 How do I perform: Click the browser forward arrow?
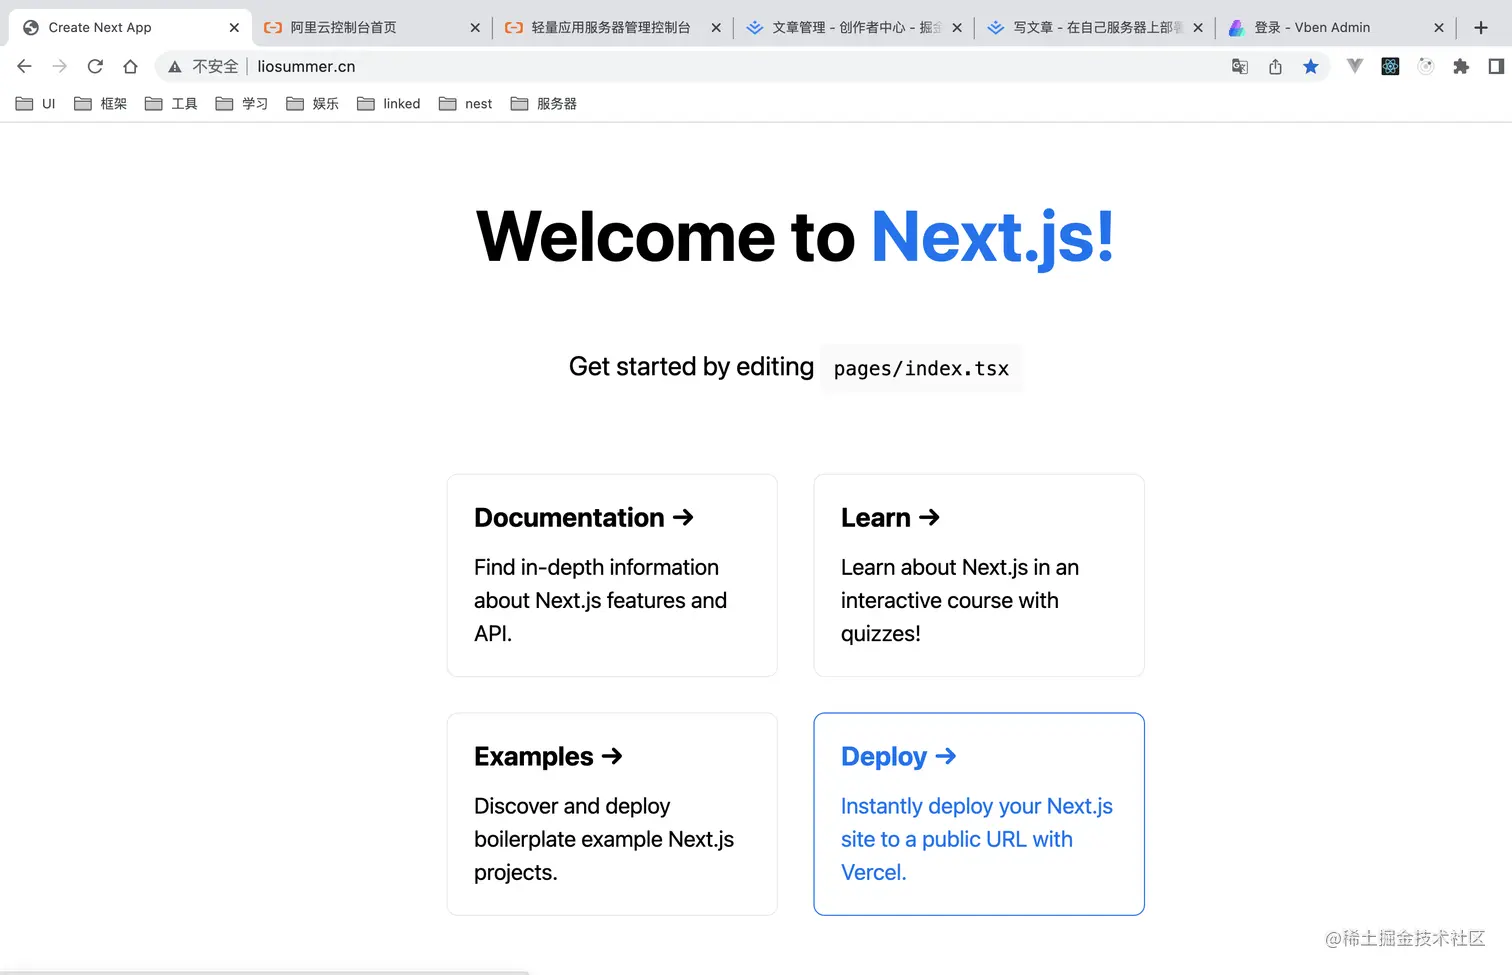[60, 66]
